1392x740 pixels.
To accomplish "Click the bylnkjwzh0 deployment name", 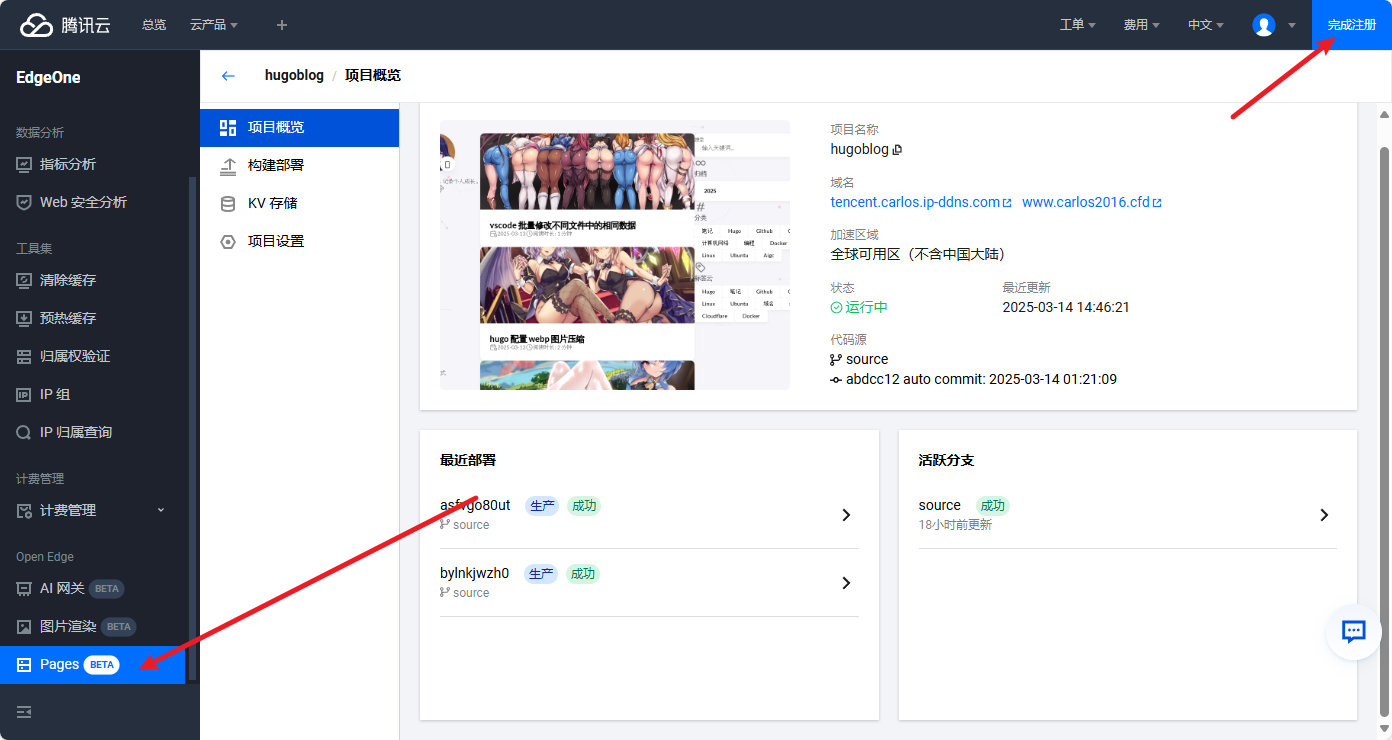I will click(x=474, y=573).
